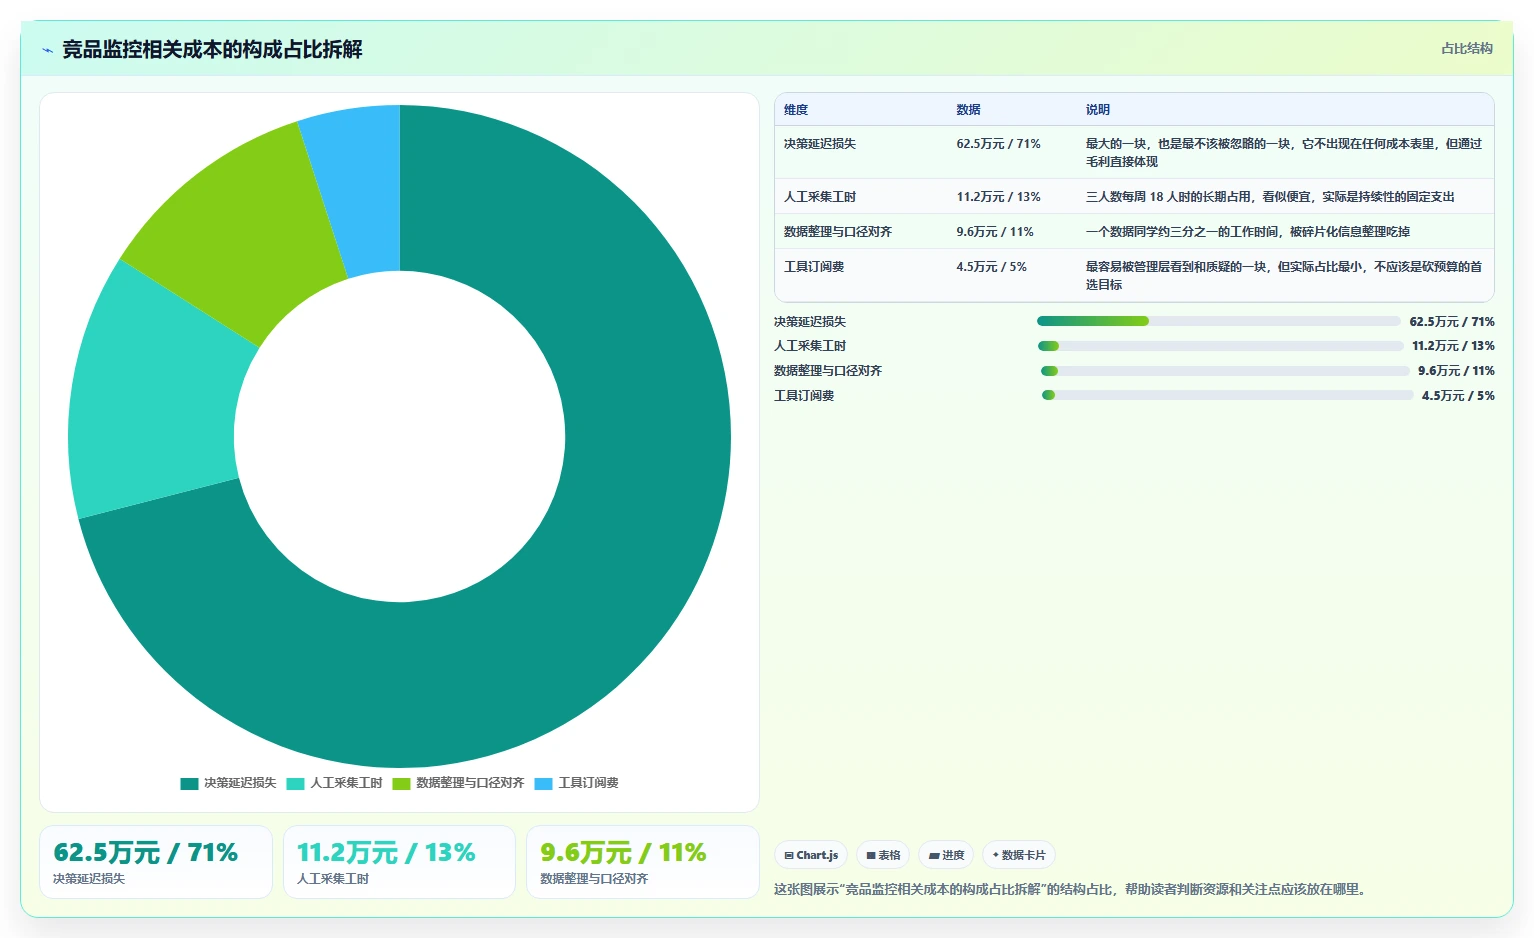Viewport: 1534px width, 938px height.
Task: Open the 11.2万元 / 13% data card
Action: (x=399, y=862)
